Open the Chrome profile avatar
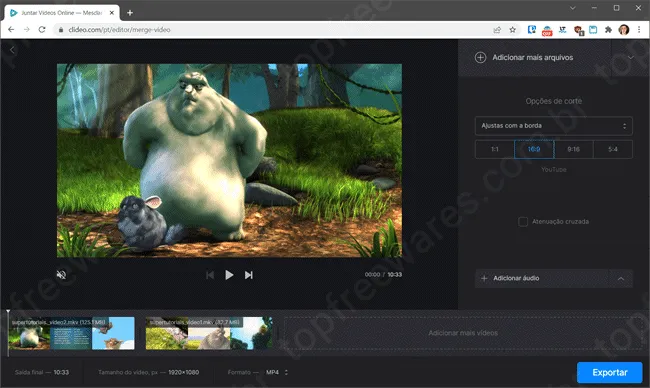 (623, 30)
